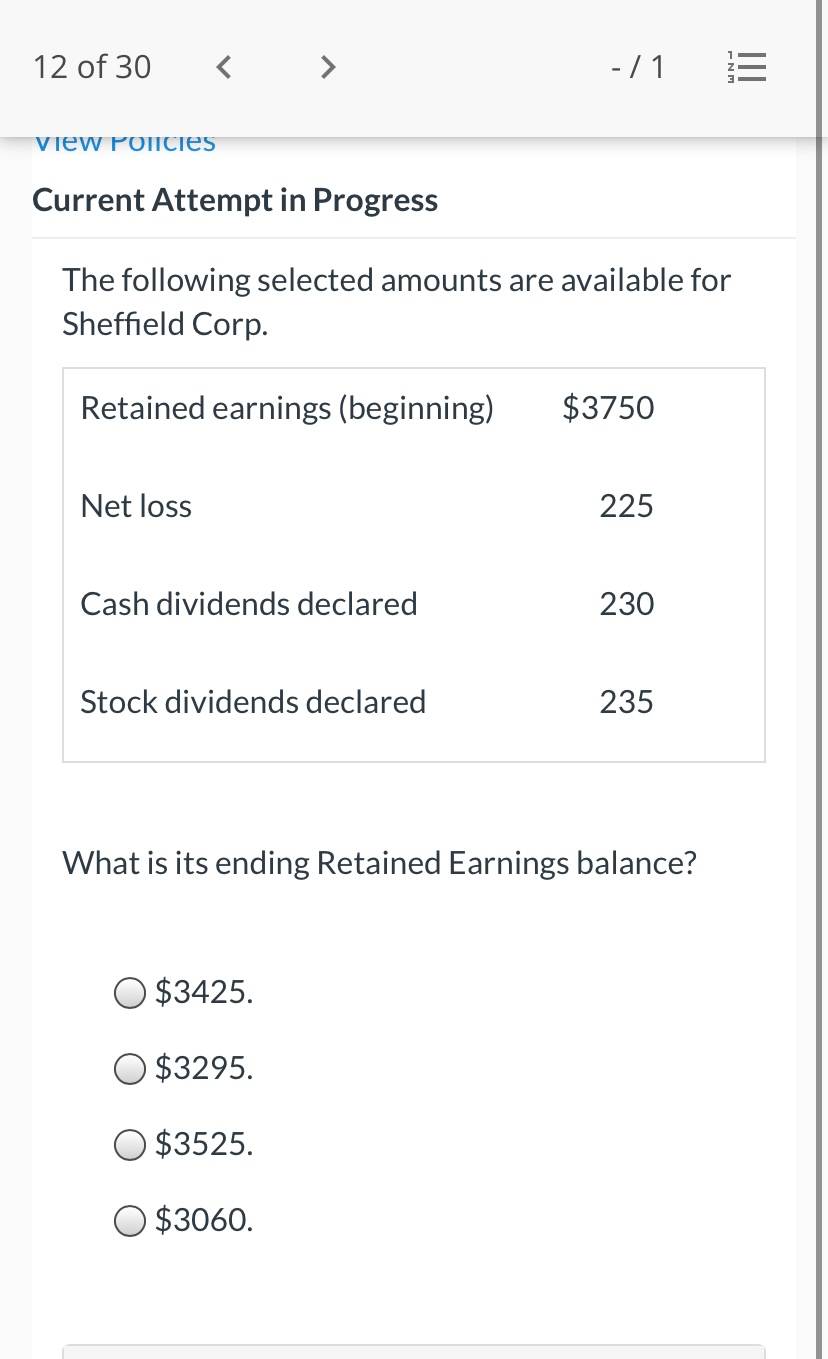
Task: Click the $3425 answer label text
Action: 204,992
